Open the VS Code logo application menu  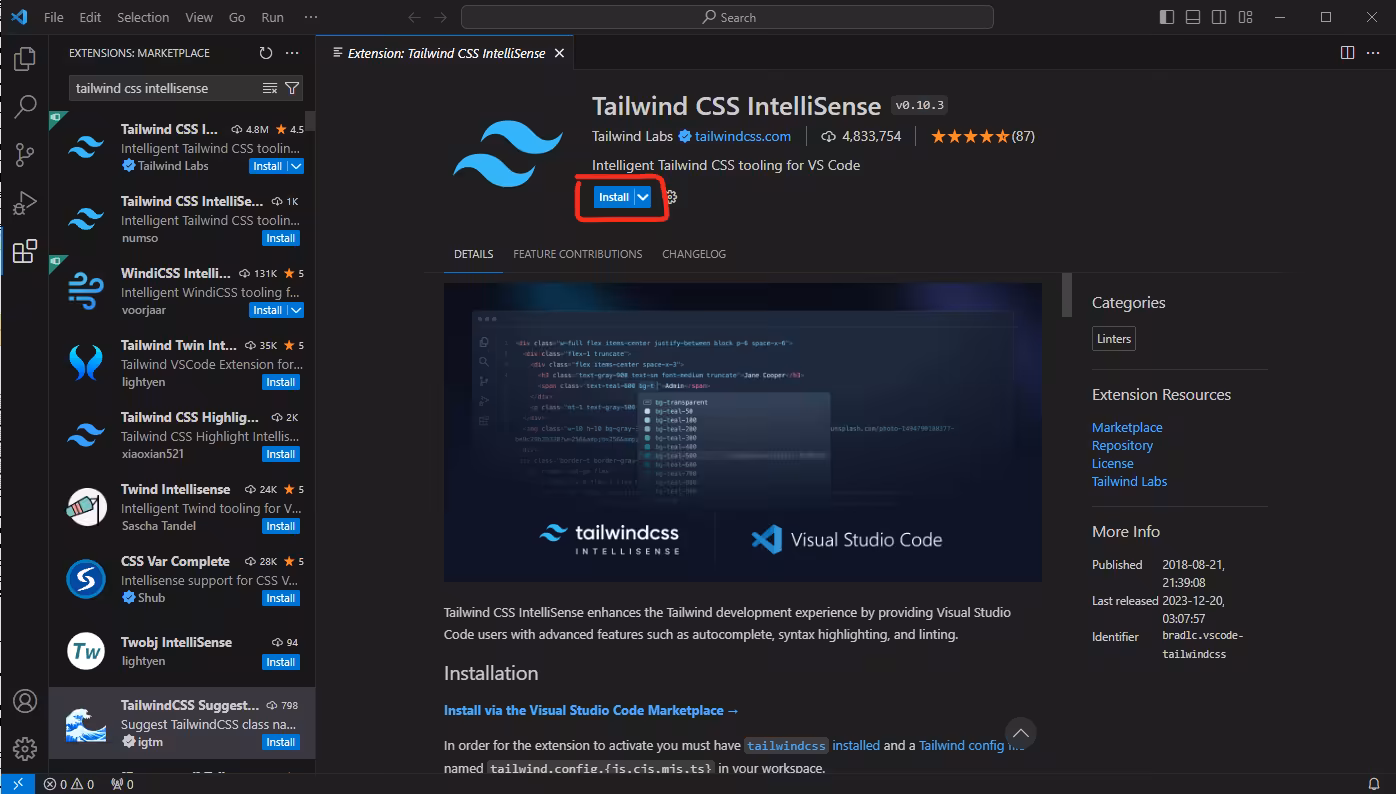click(18, 17)
